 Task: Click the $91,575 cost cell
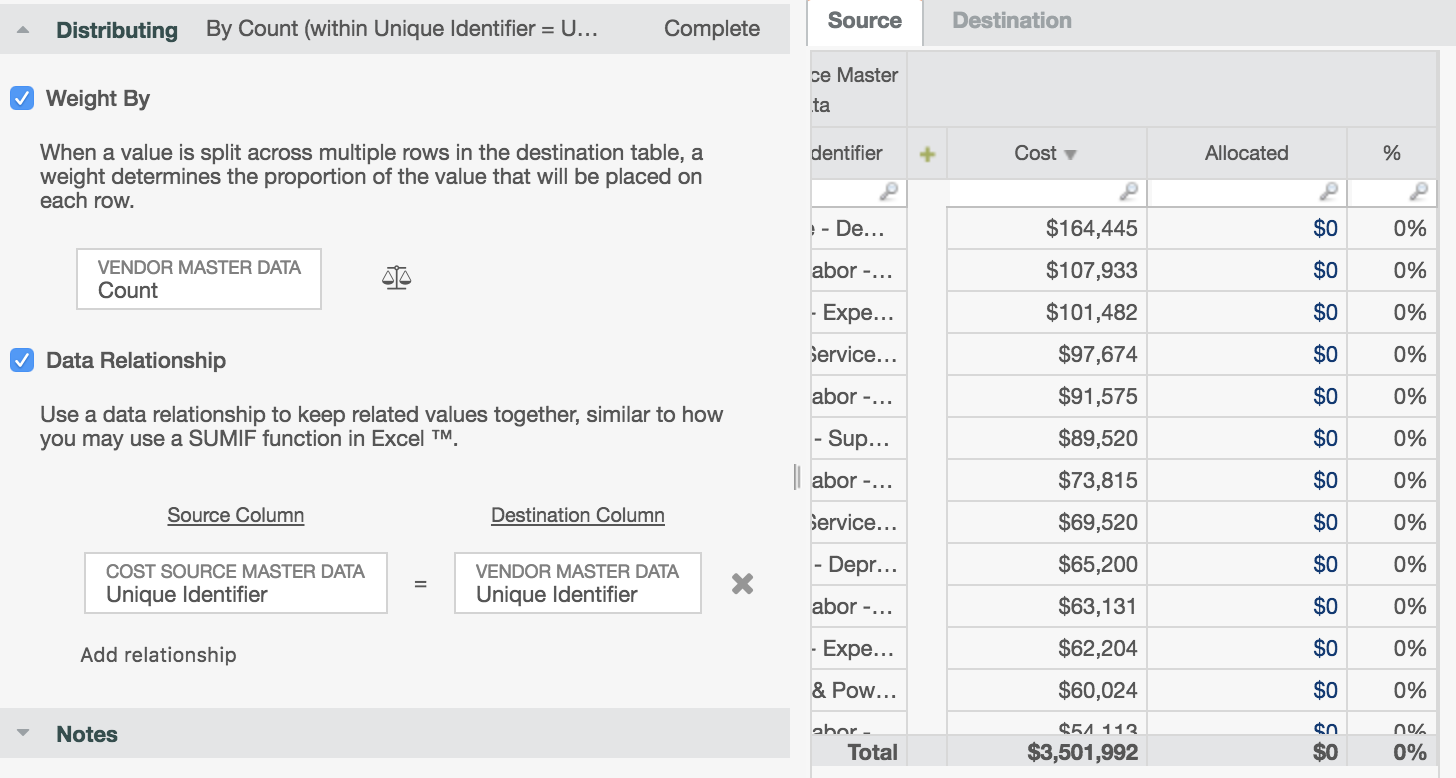[x=1046, y=396]
